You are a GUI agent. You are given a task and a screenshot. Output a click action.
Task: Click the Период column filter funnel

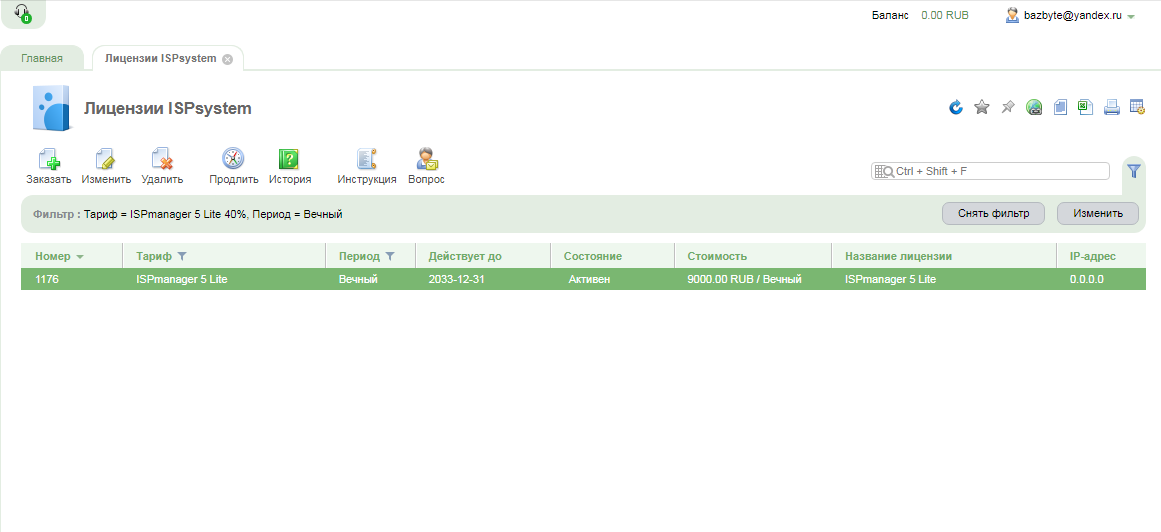pyautogui.click(x=390, y=256)
